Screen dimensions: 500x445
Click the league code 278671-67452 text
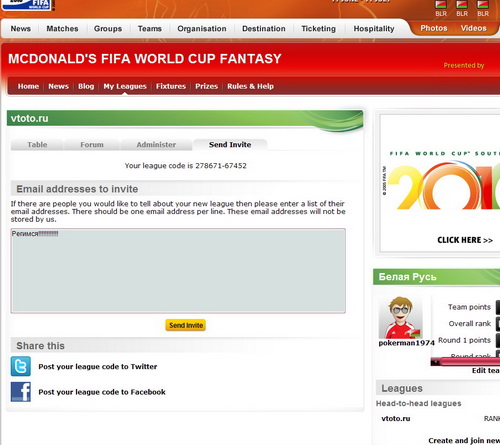221,166
